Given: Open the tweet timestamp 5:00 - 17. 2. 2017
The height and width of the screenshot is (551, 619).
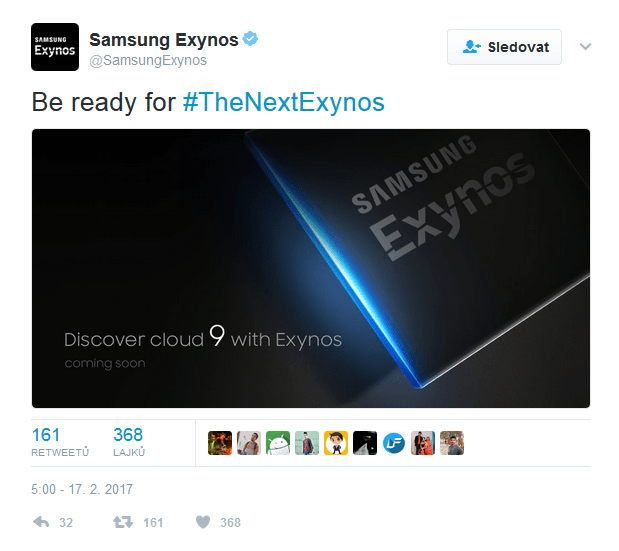Looking at the screenshot, I should (x=82, y=489).
